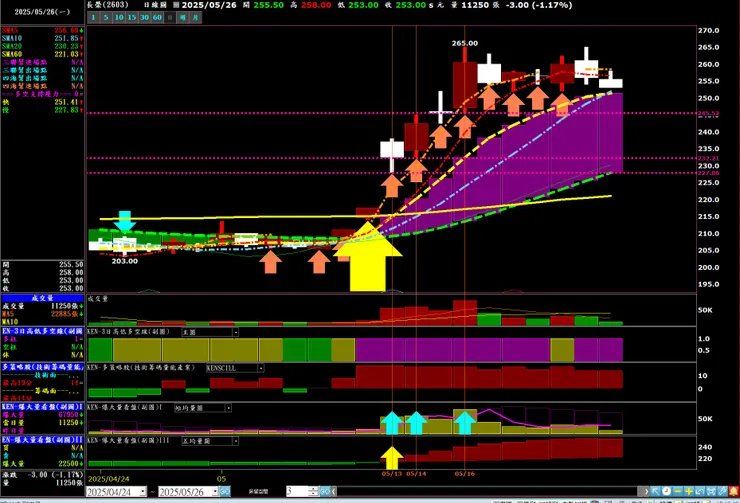This screenshot has height=503, width=740.
Task: Adjust the stepper beside the value 3
Action: (x=313, y=491)
